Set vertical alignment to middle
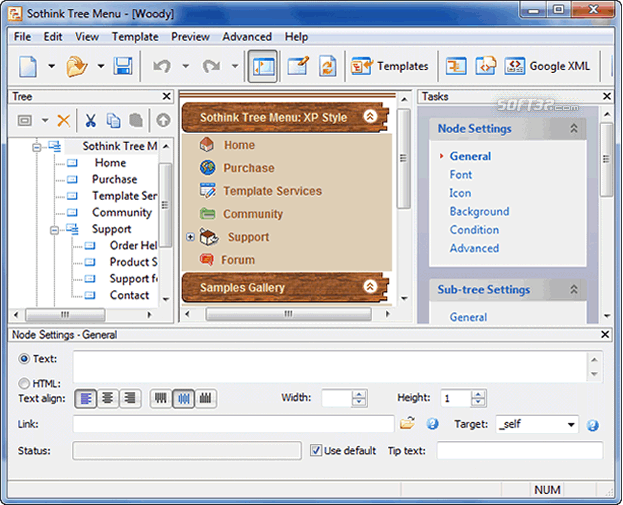 click(x=183, y=398)
